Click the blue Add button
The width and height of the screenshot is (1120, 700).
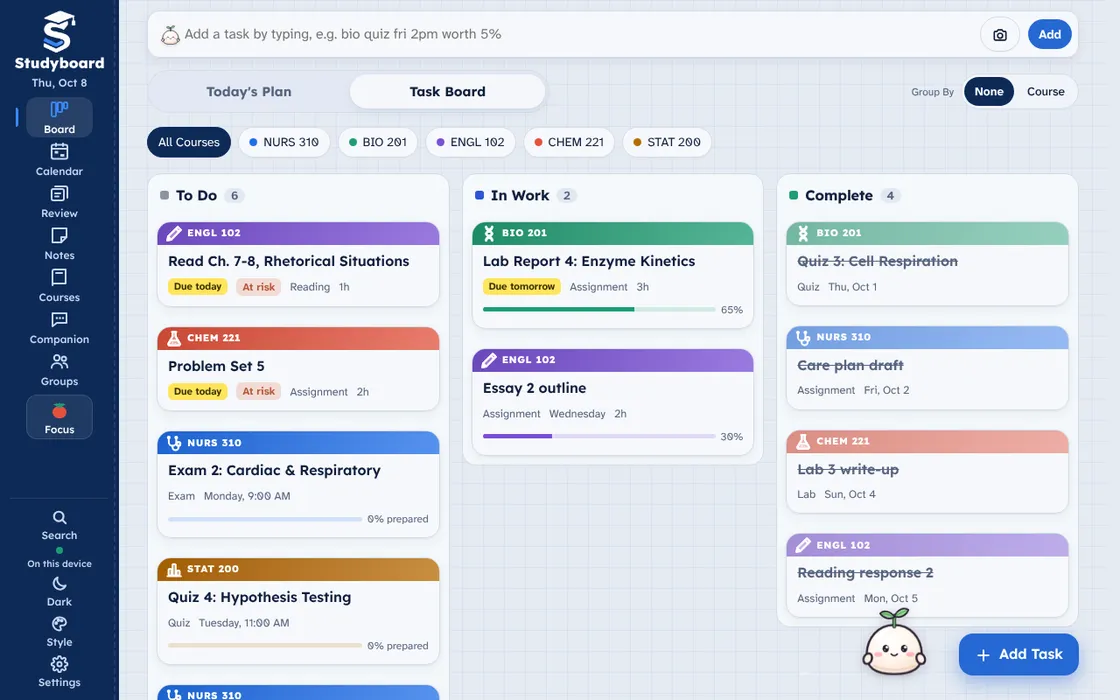[1049, 34]
